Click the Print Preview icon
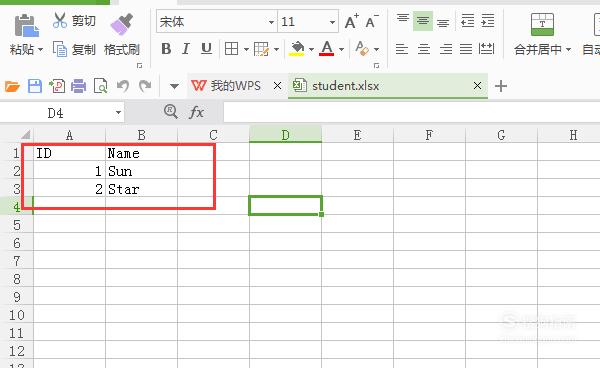600x368 pixels. tap(101, 86)
